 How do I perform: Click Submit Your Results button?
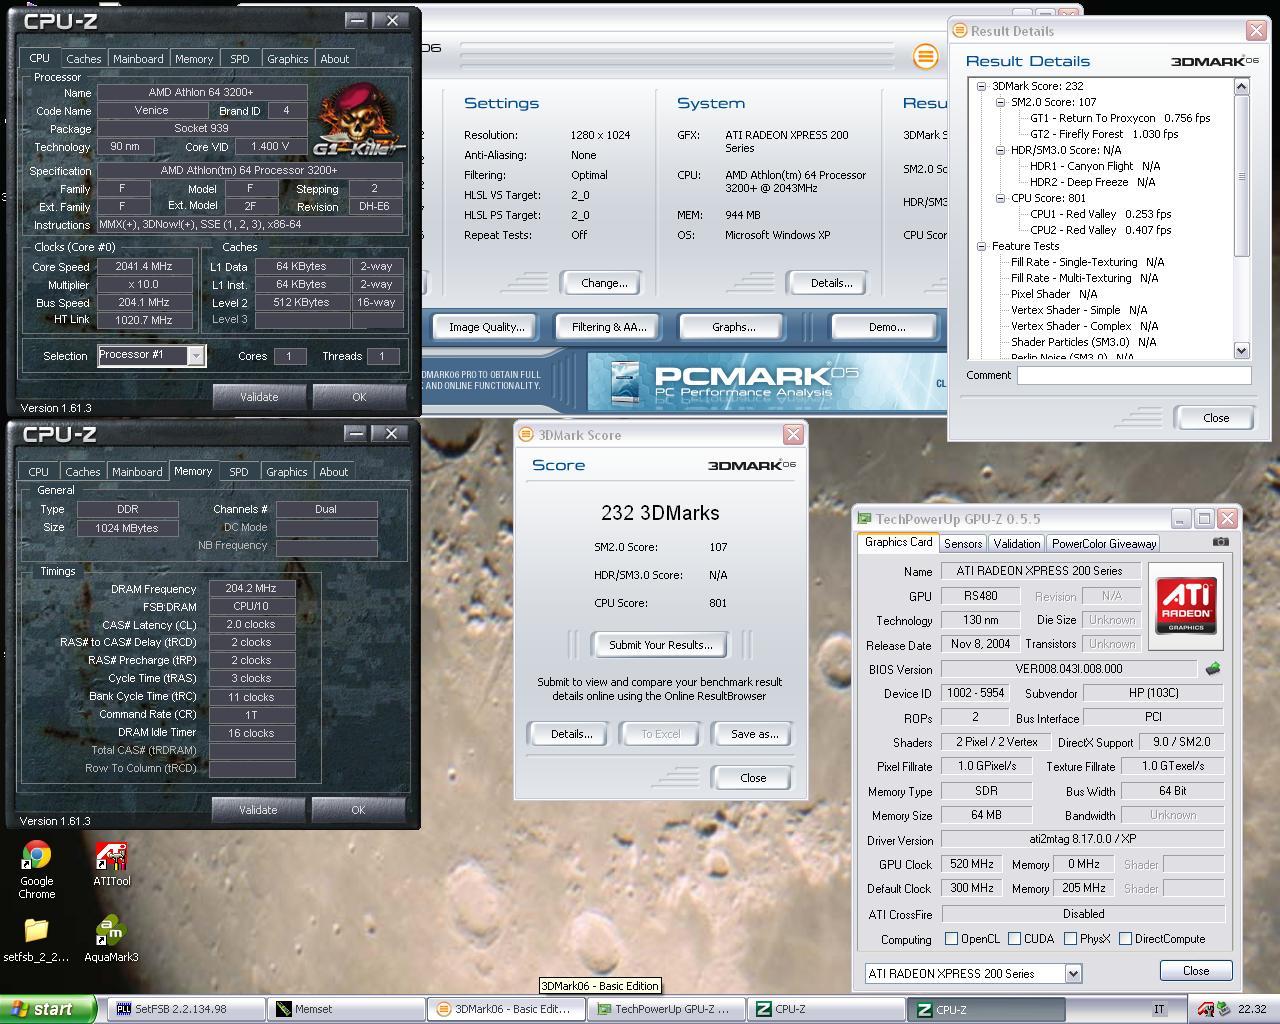pos(661,645)
